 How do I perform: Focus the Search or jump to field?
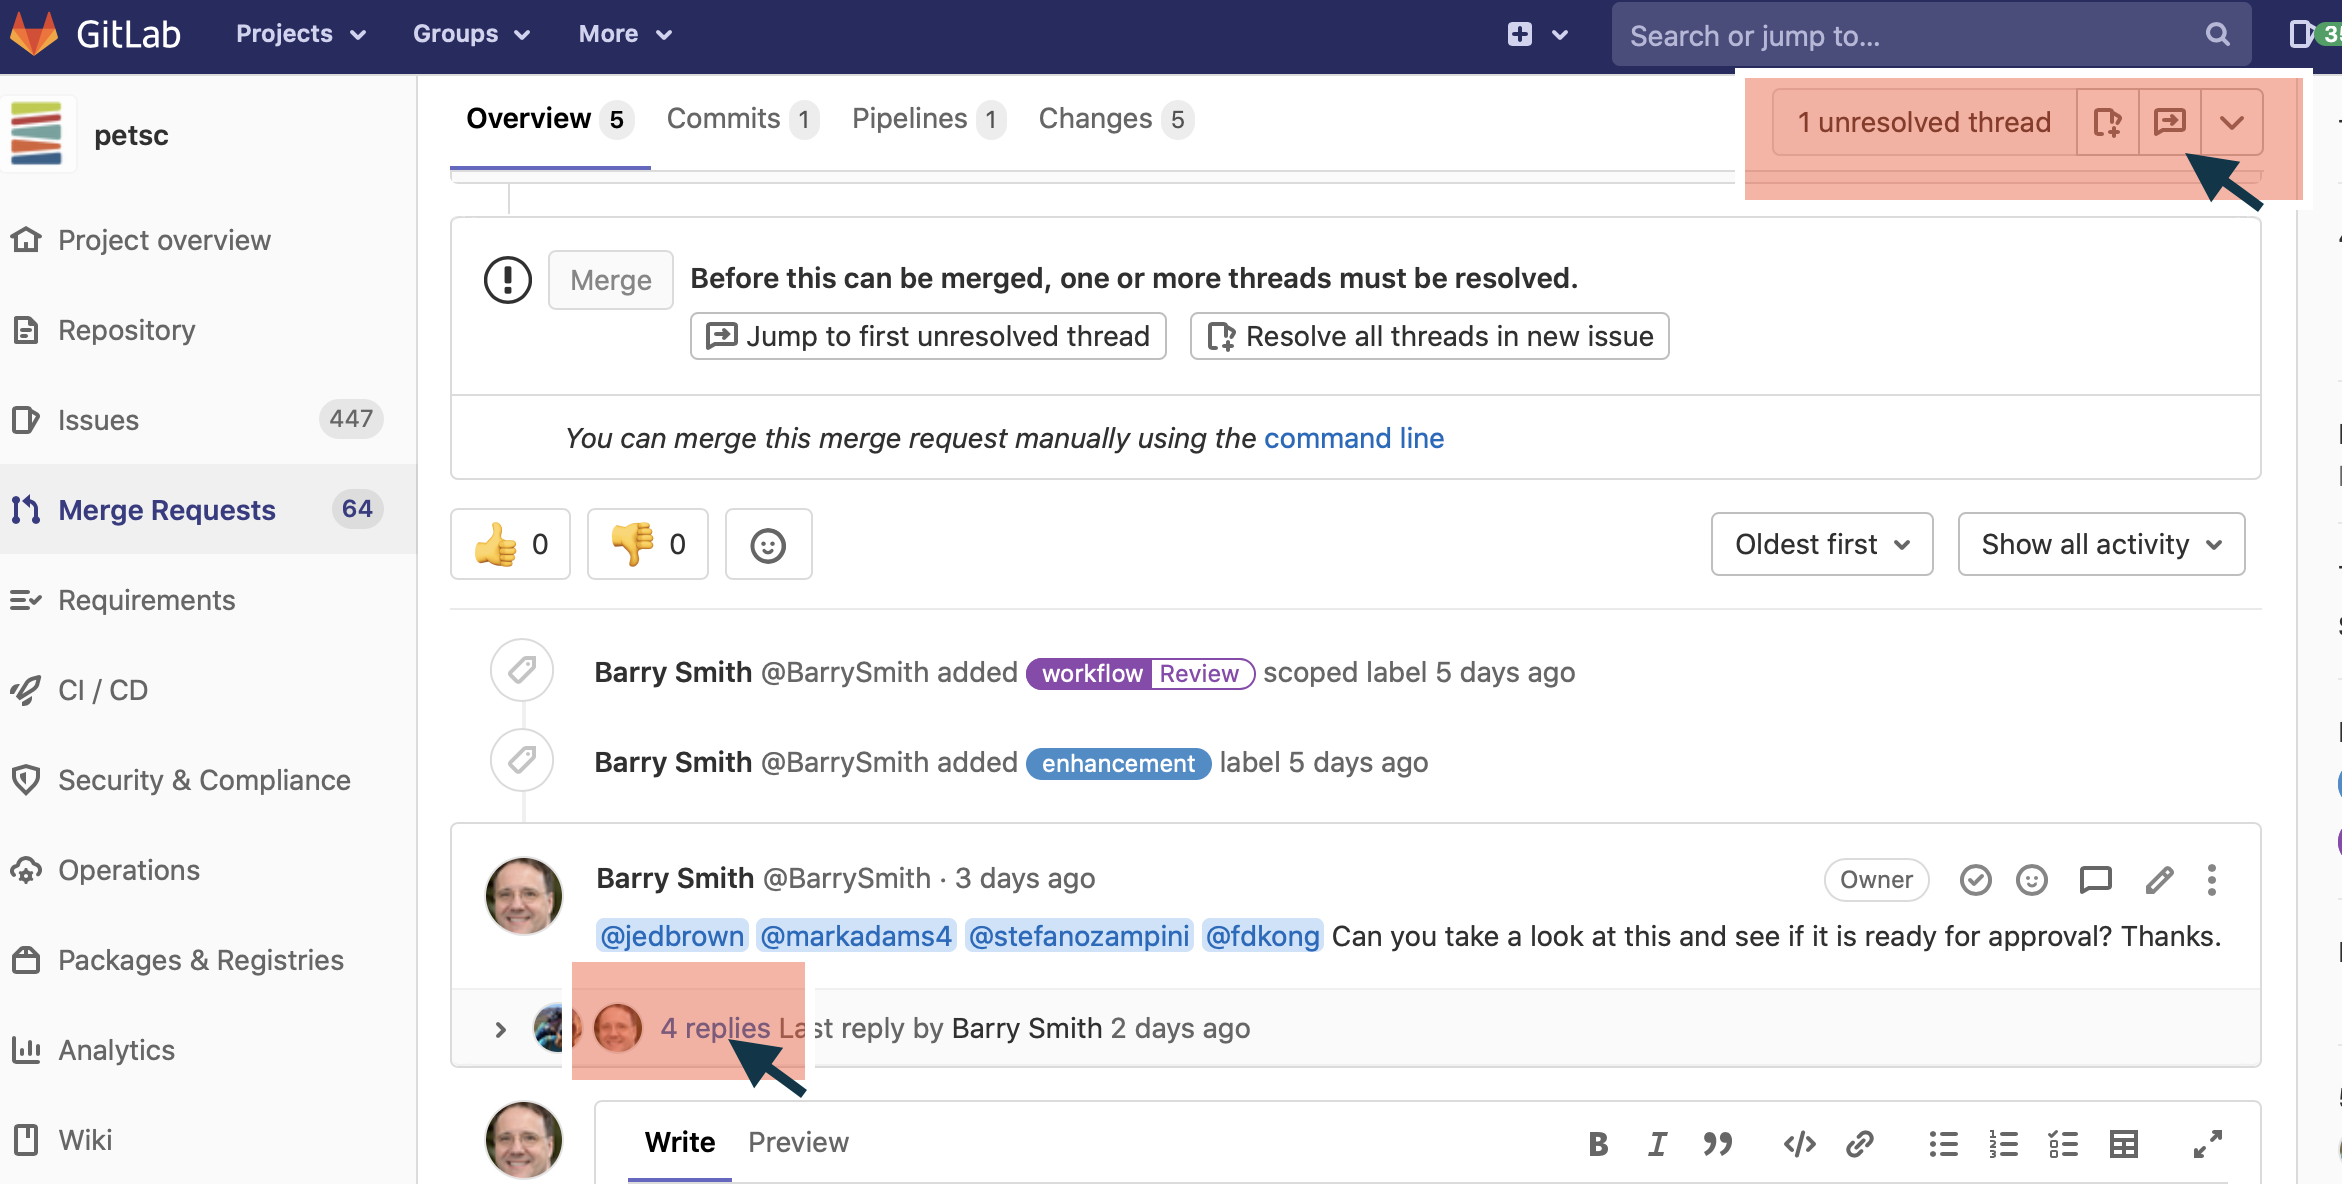pos(1931,35)
